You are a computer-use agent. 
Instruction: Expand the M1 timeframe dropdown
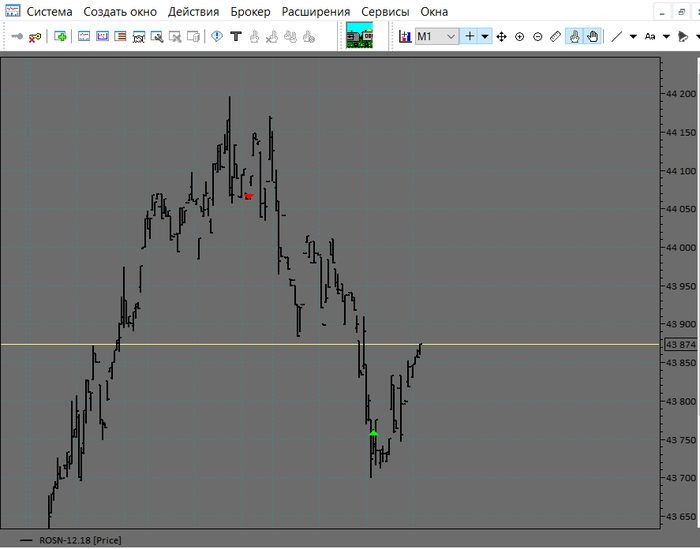pos(451,36)
